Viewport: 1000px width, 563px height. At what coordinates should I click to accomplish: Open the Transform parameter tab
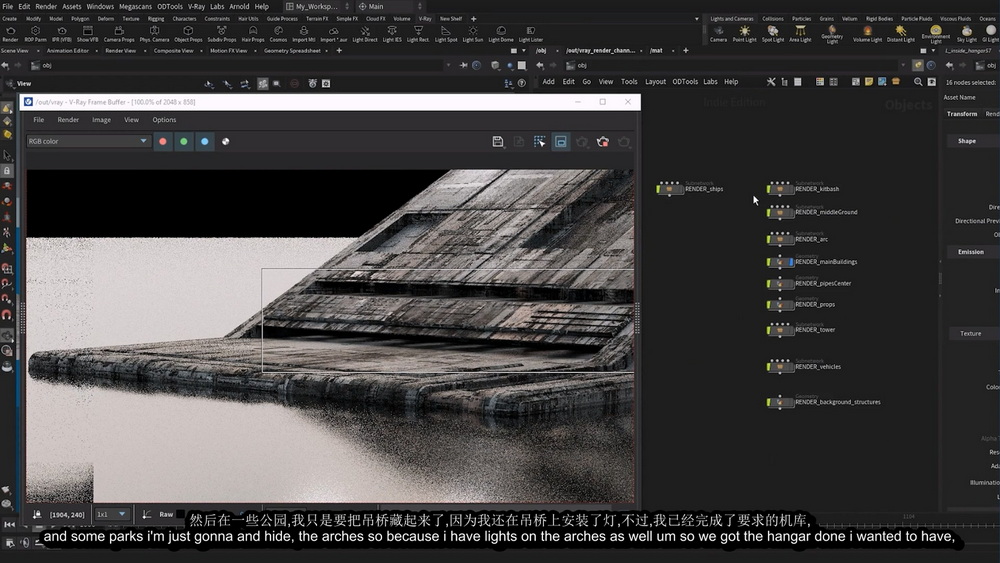[x=961, y=113]
